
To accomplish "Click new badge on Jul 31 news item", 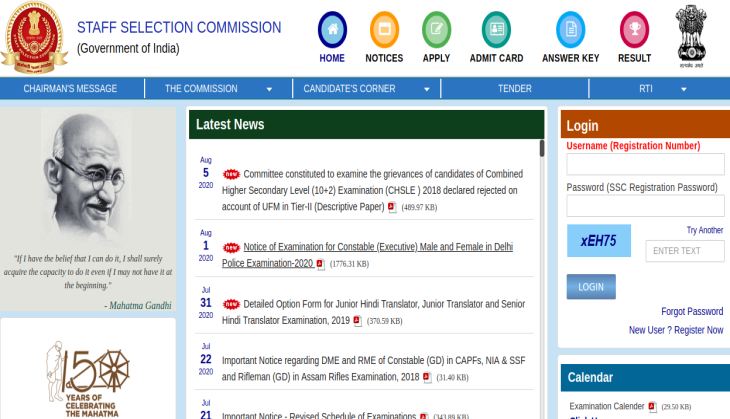I will point(231,304).
